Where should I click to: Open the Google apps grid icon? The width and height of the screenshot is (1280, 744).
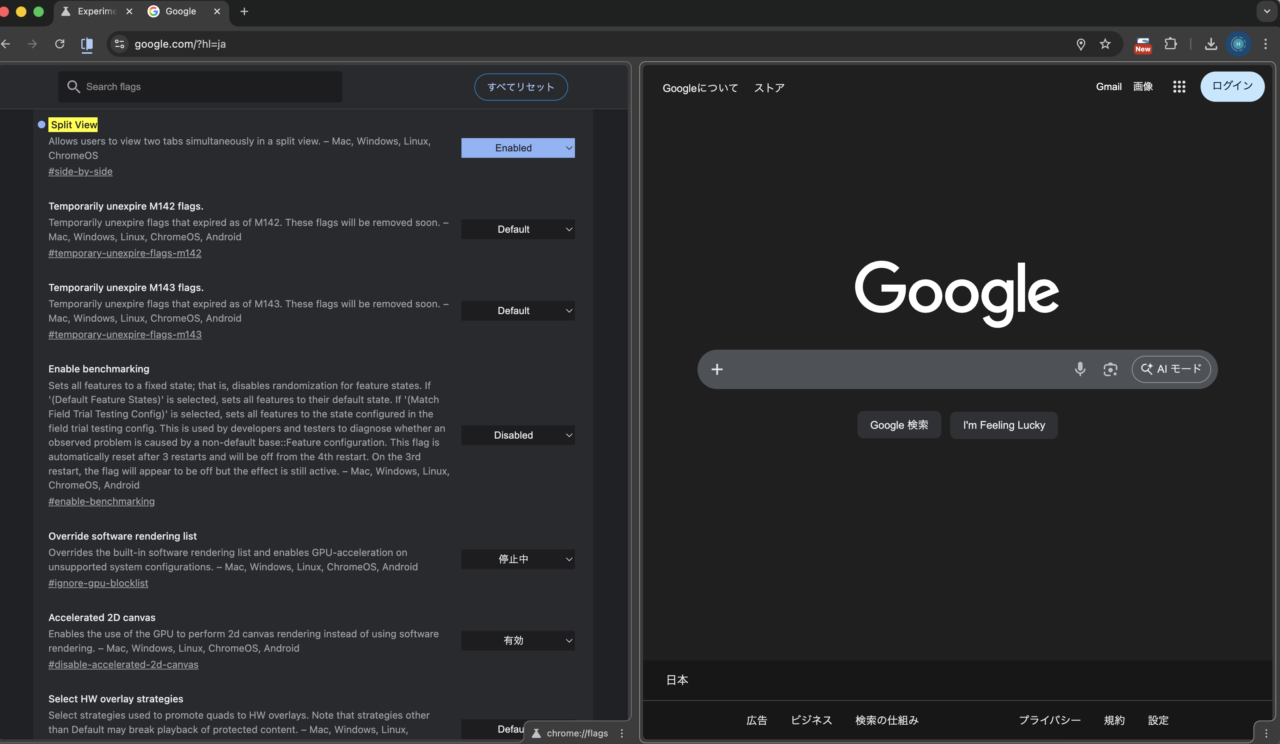coord(1179,87)
